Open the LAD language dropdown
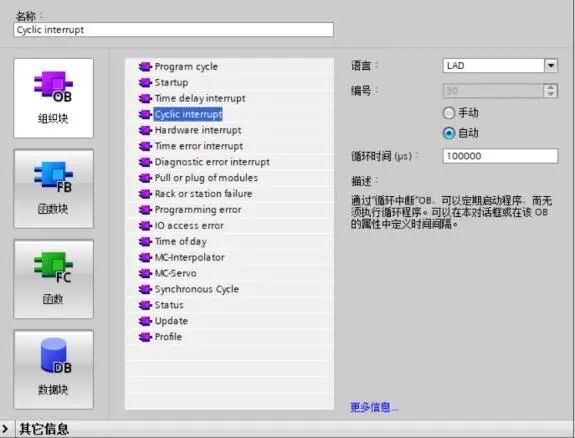 (x=551, y=66)
